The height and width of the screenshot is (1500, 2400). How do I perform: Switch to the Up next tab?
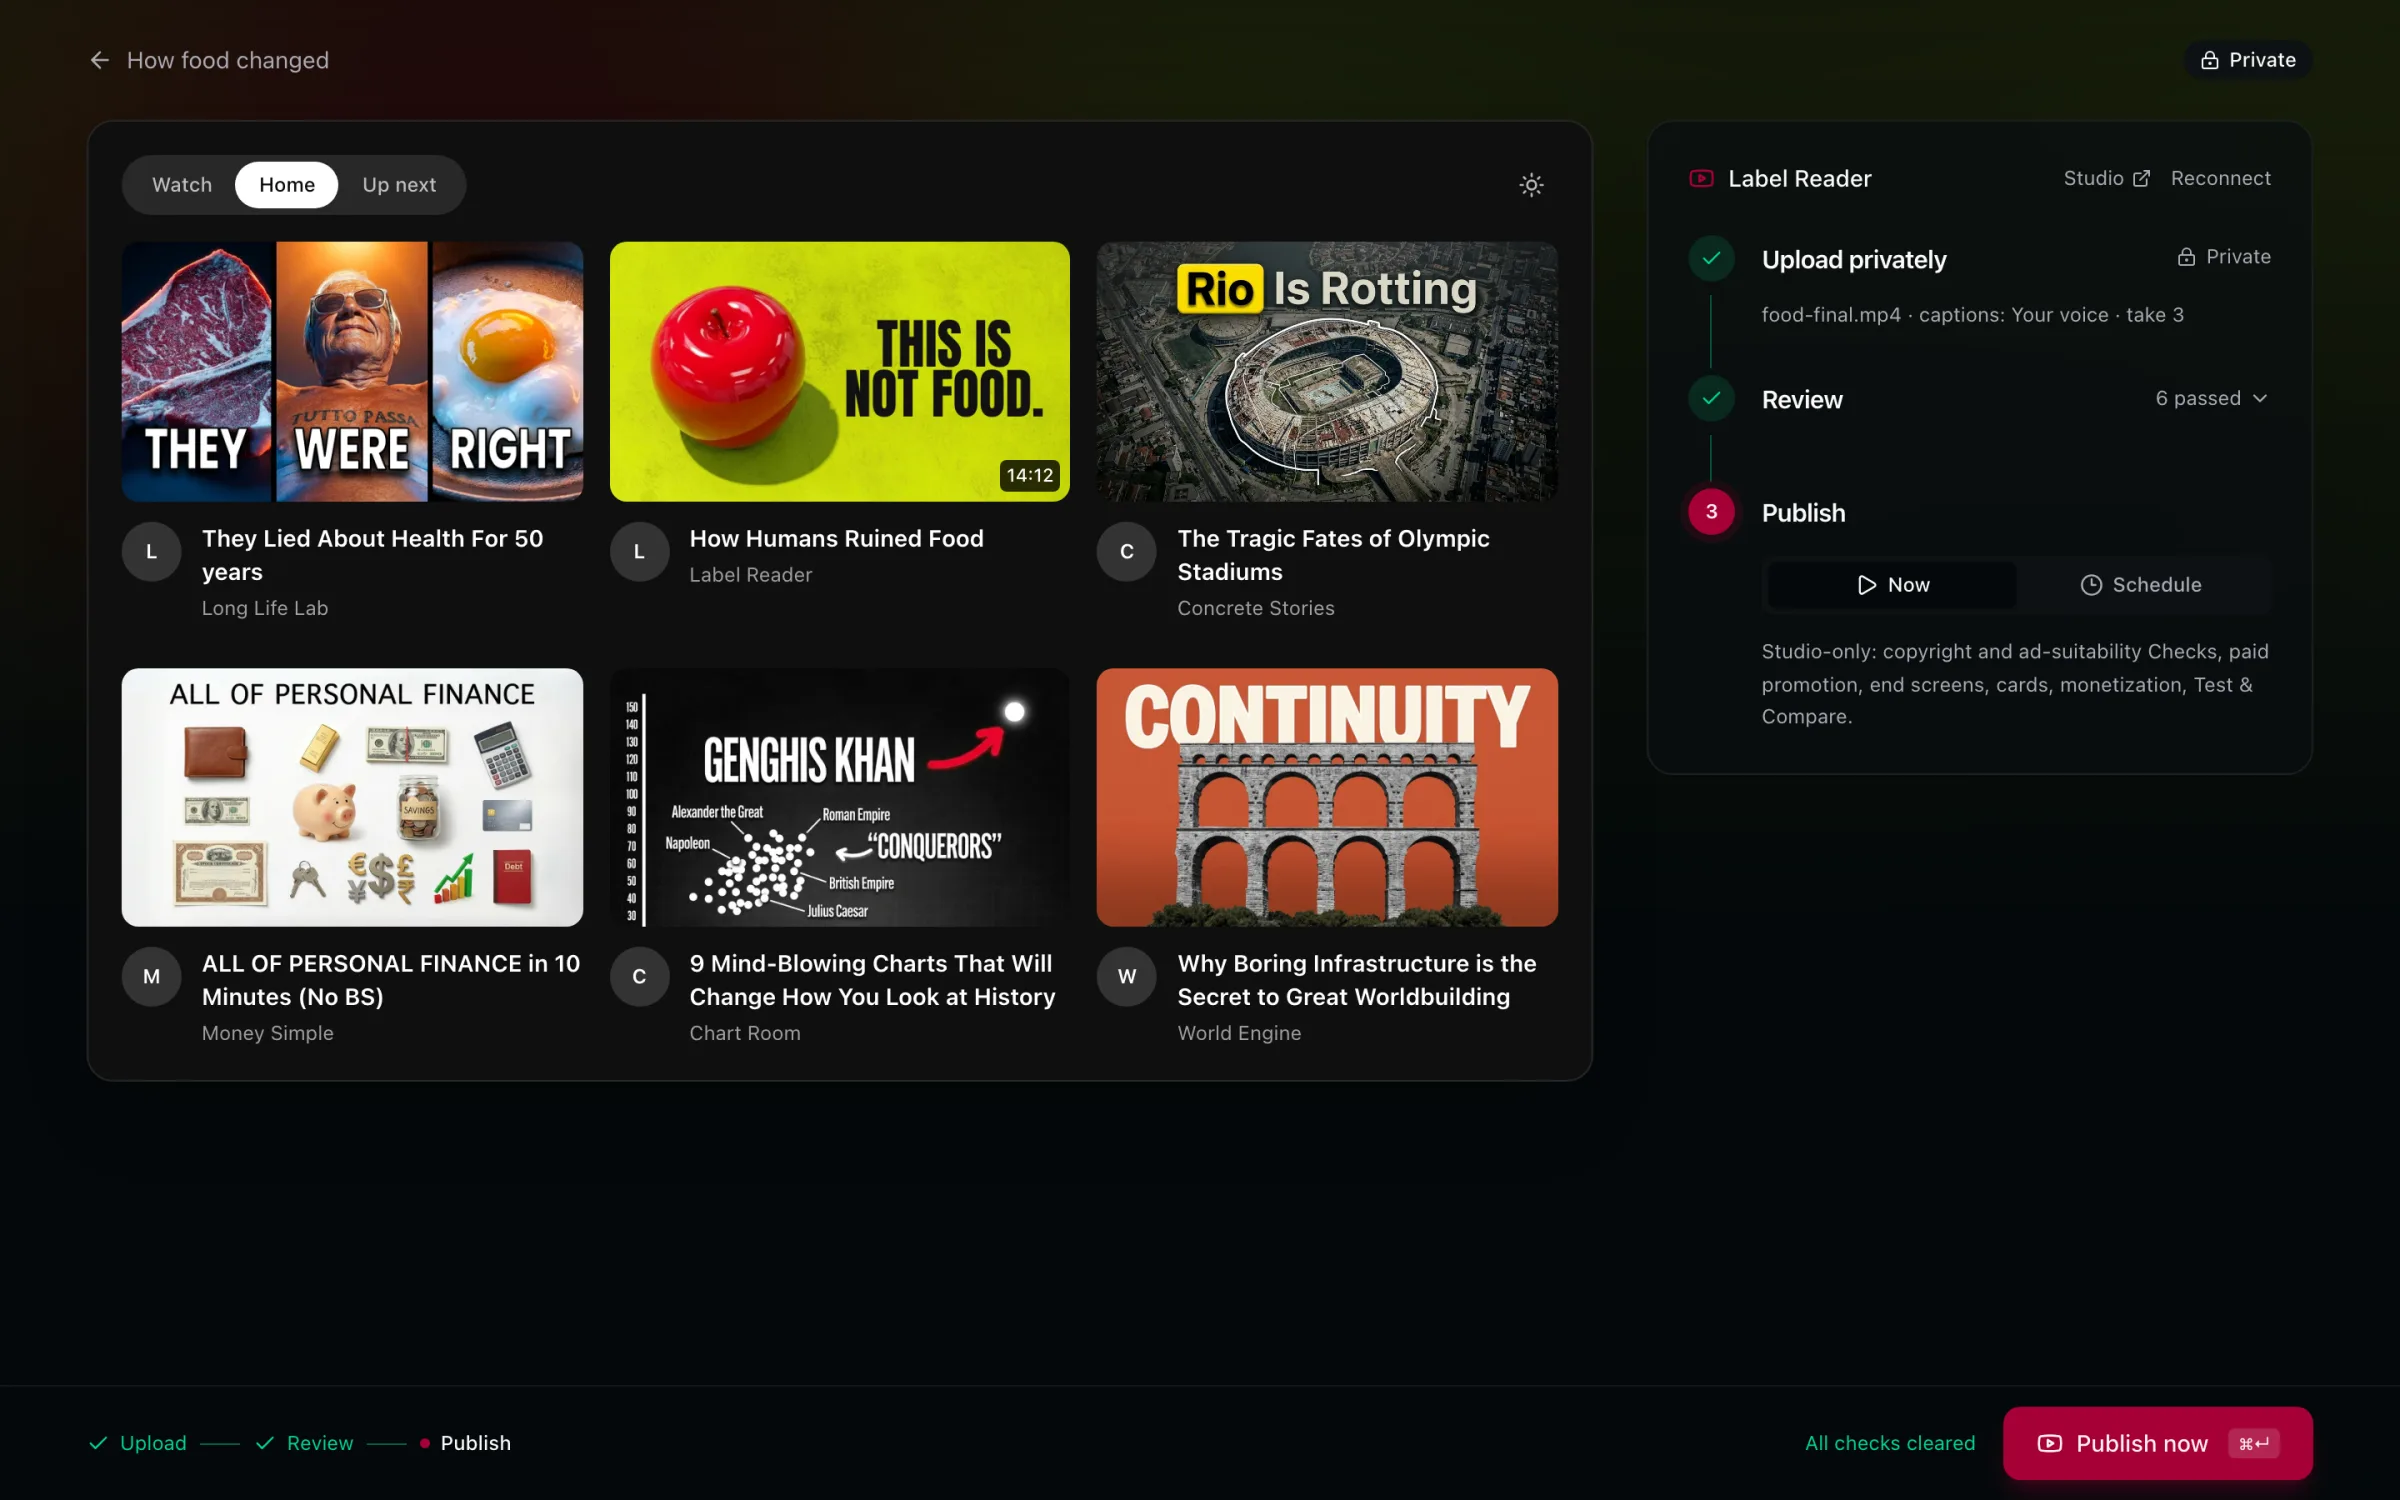(399, 185)
